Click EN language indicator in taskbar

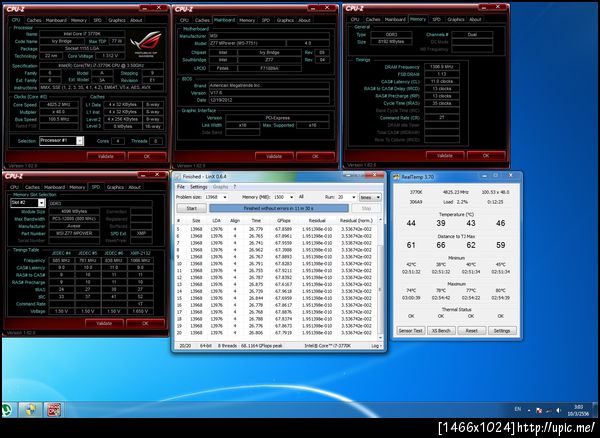click(x=518, y=409)
